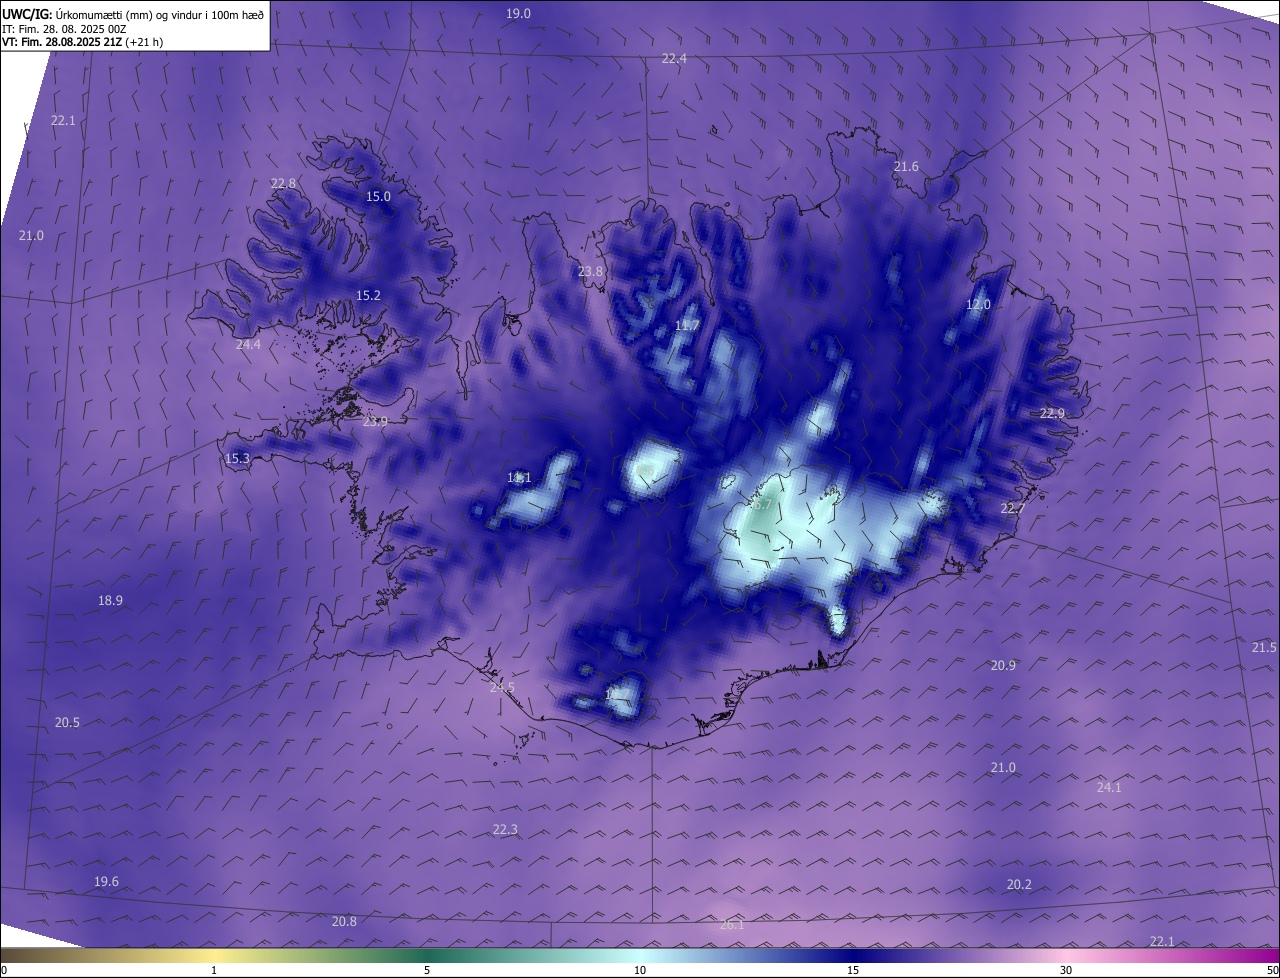1280x978 pixels.
Task: Click the 20.8 value label
Action: [x=344, y=921]
